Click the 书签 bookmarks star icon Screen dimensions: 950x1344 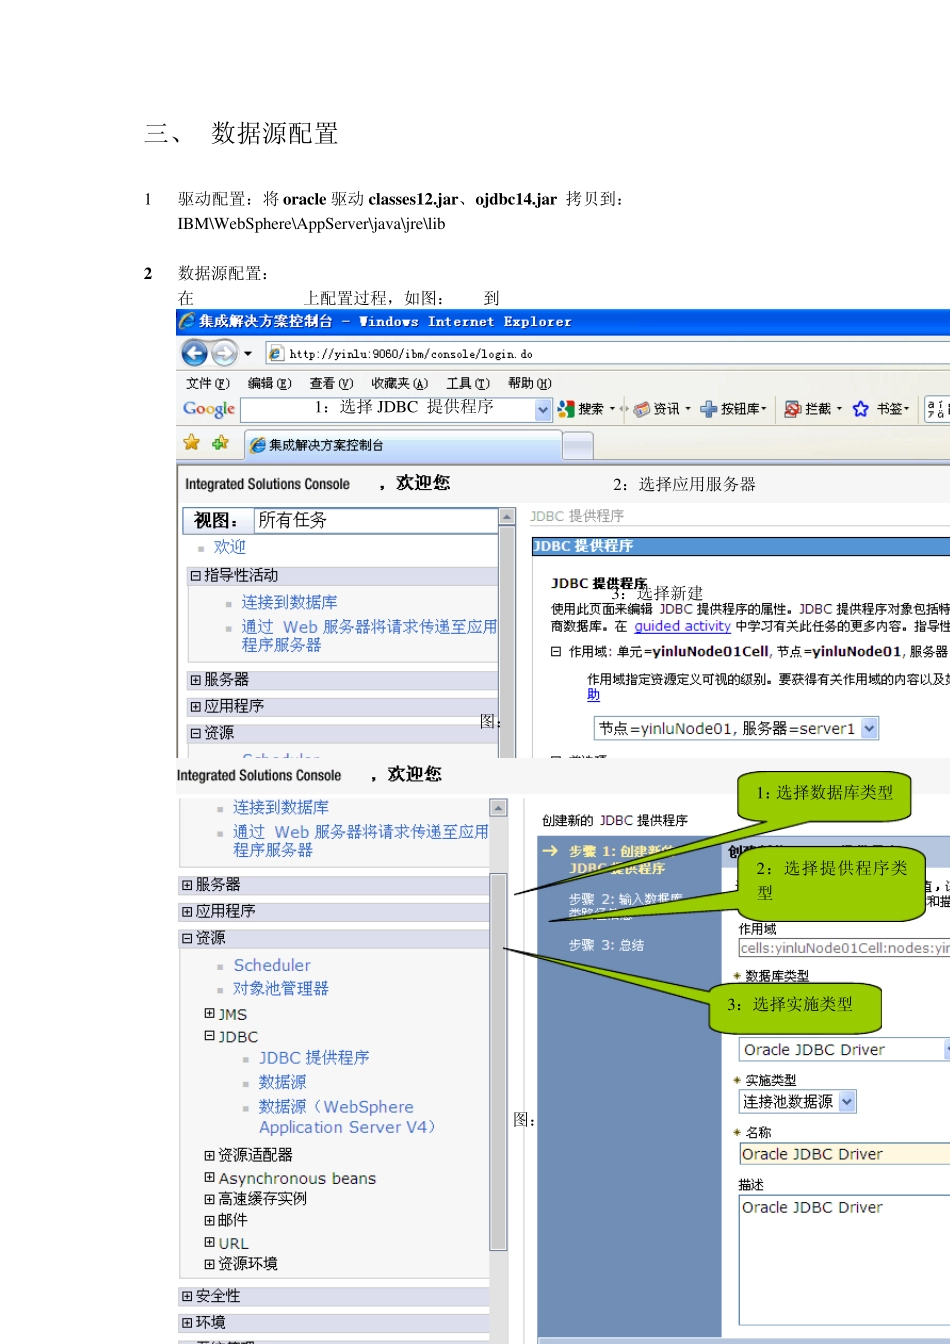pyautogui.click(x=861, y=409)
